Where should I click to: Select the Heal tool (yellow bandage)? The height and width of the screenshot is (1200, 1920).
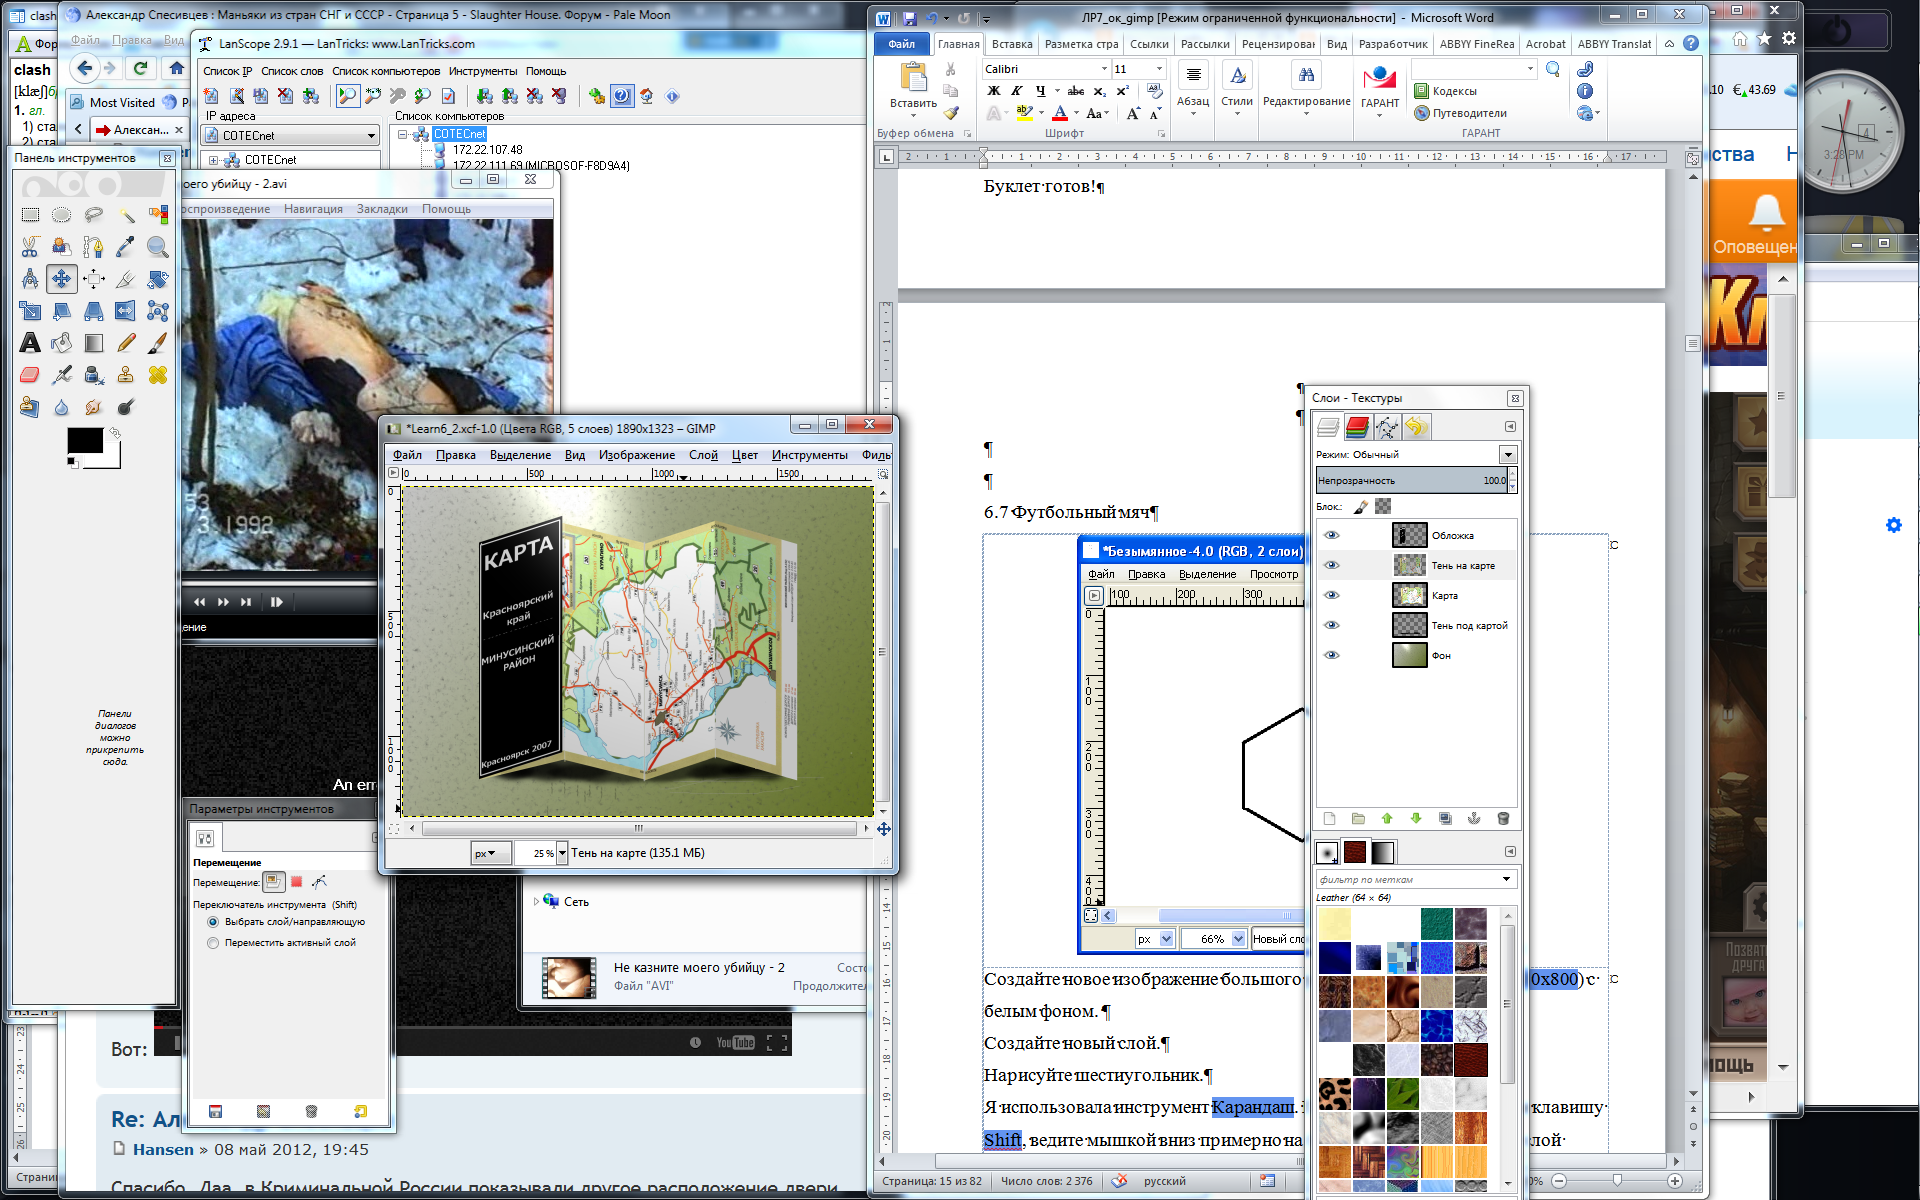158,375
